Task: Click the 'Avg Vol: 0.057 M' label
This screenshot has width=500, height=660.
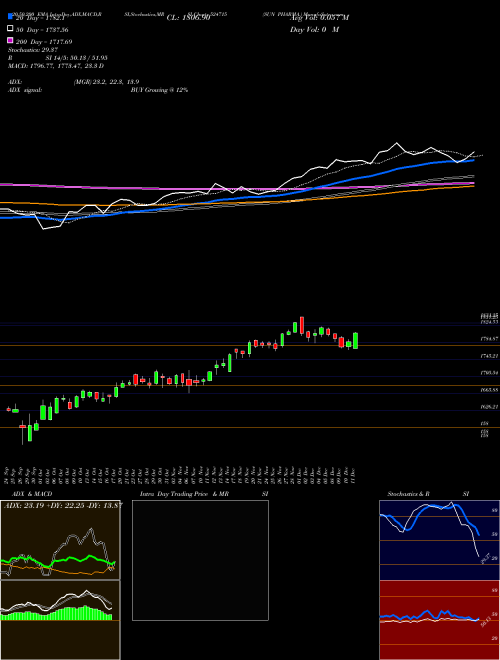Action: coord(319,18)
